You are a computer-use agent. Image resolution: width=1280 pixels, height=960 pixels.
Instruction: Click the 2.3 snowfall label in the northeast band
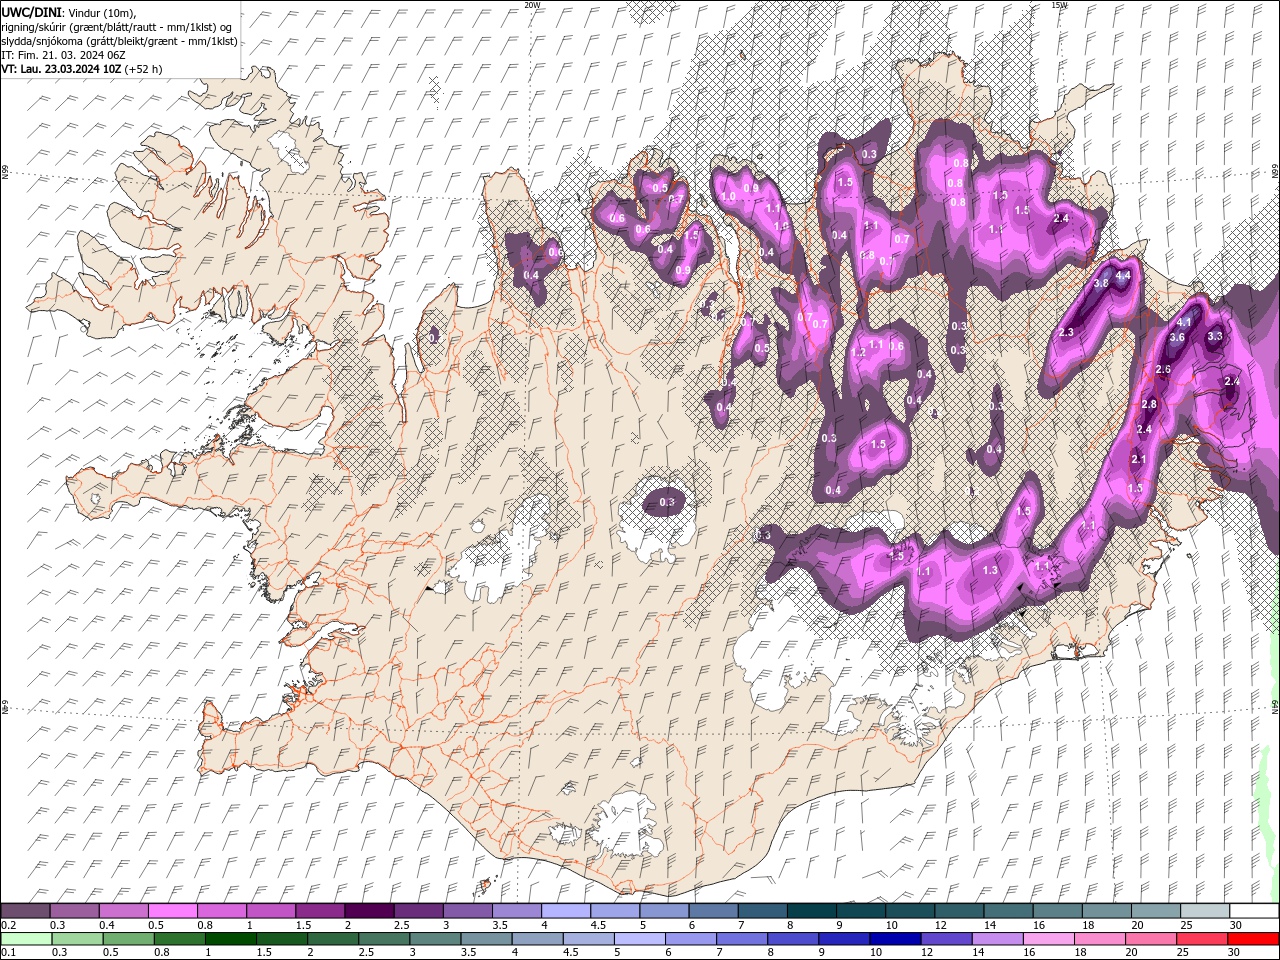click(x=1066, y=333)
